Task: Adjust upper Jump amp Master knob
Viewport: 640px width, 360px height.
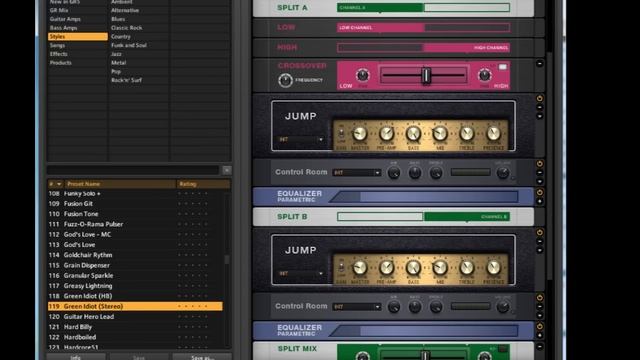Action: (360, 133)
